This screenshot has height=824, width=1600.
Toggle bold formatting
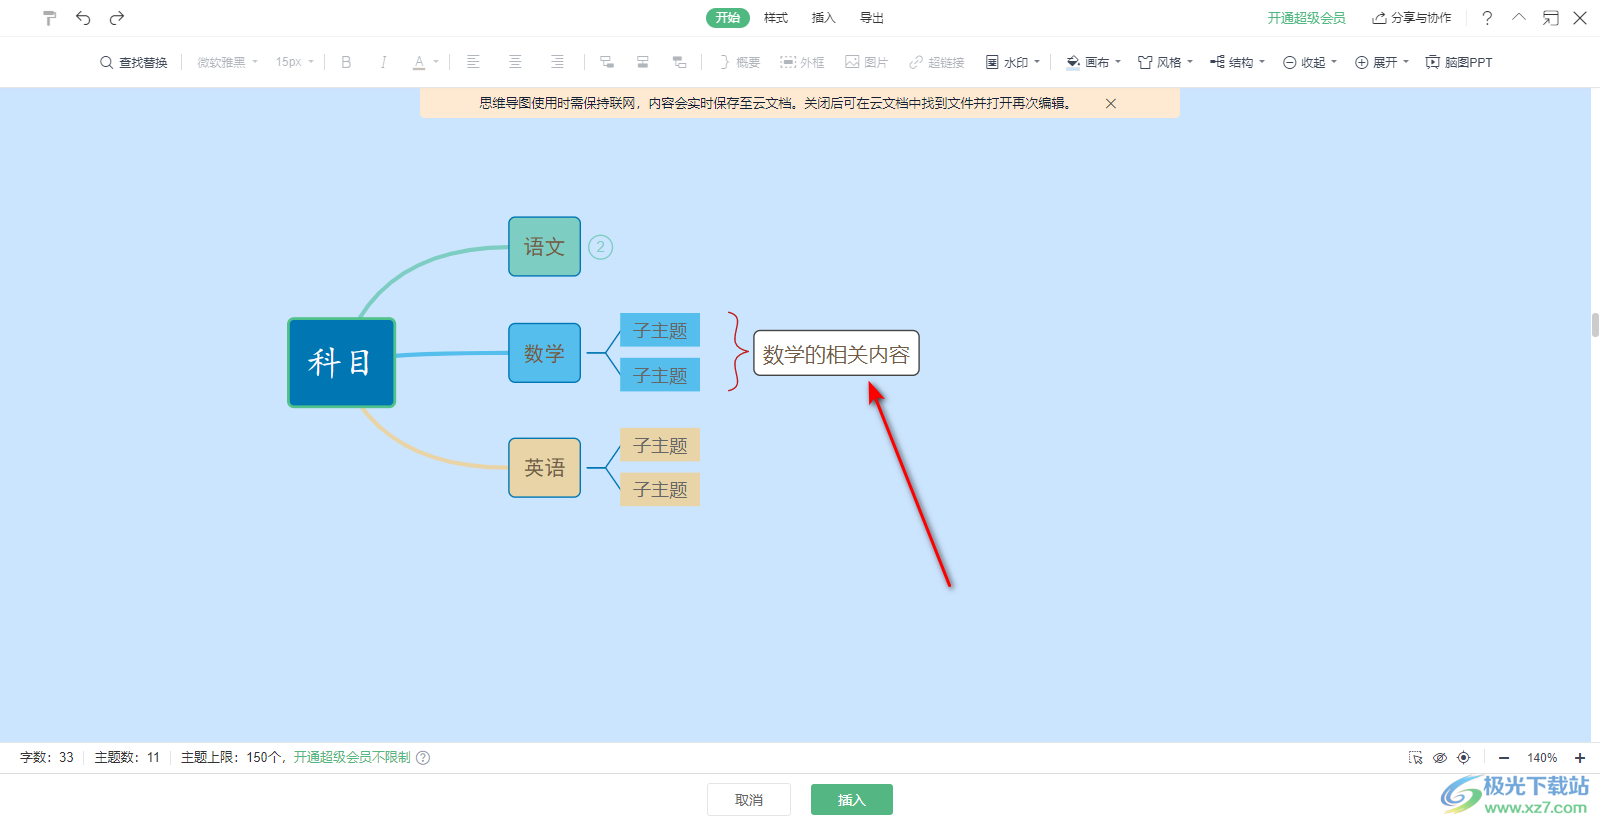(346, 62)
